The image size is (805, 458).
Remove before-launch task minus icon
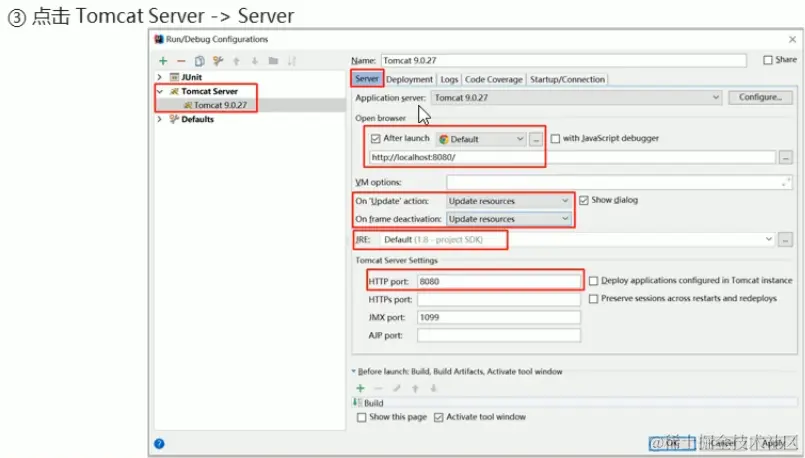pyautogui.click(x=379, y=388)
